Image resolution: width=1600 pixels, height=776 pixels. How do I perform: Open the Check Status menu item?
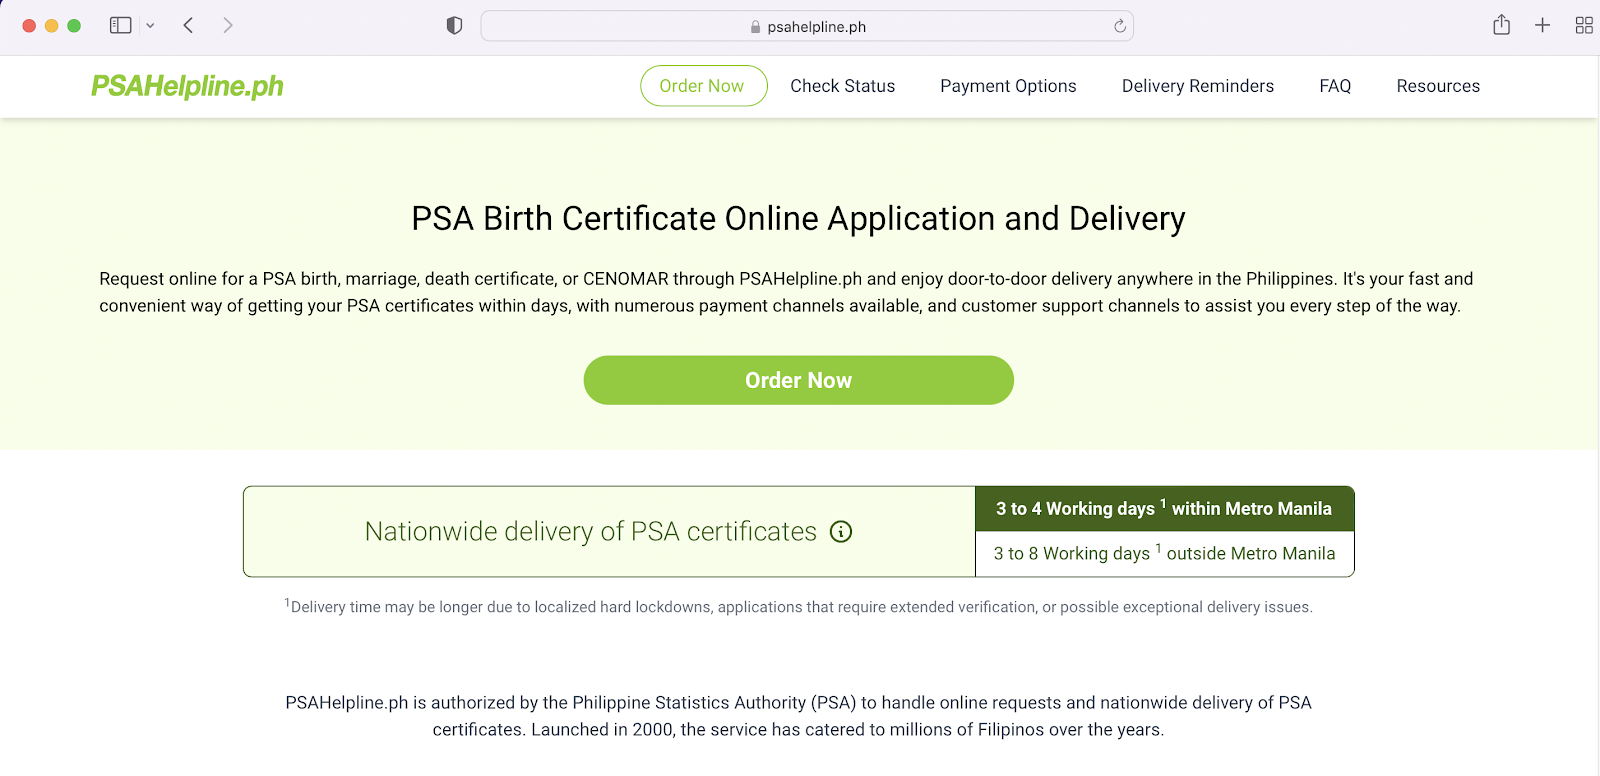click(x=842, y=86)
